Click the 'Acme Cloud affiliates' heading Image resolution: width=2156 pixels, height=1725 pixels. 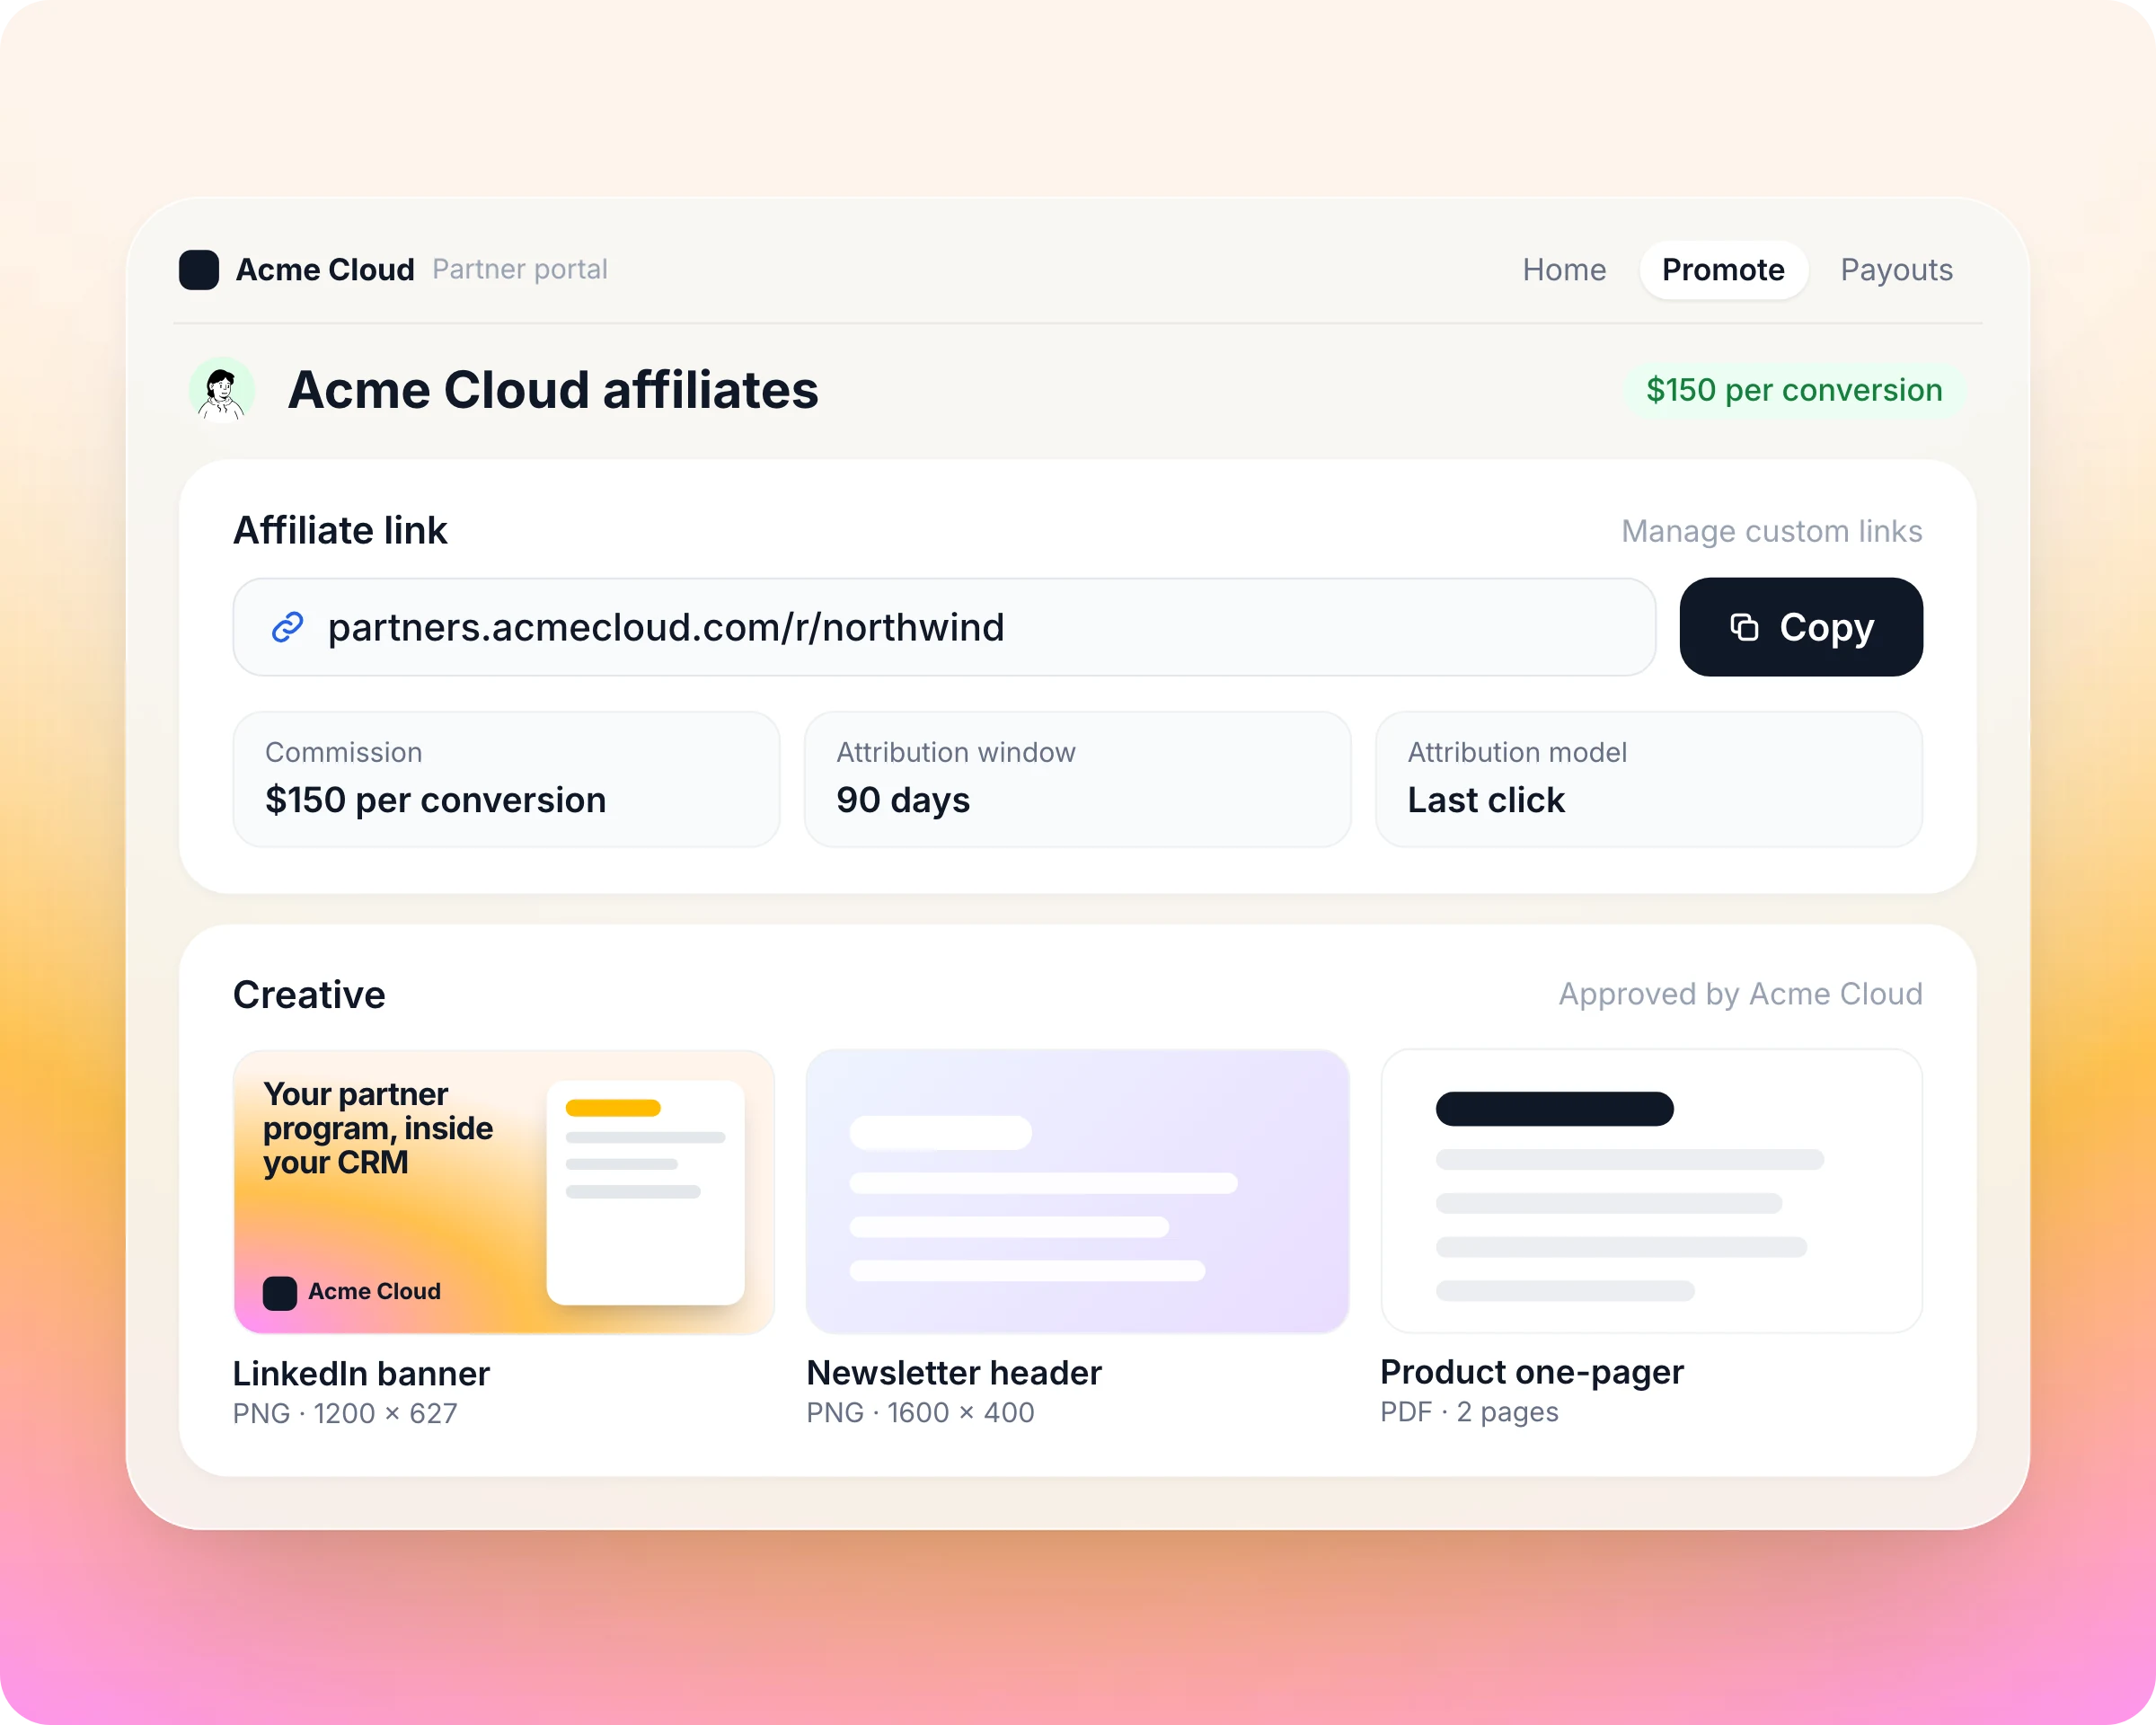click(553, 390)
